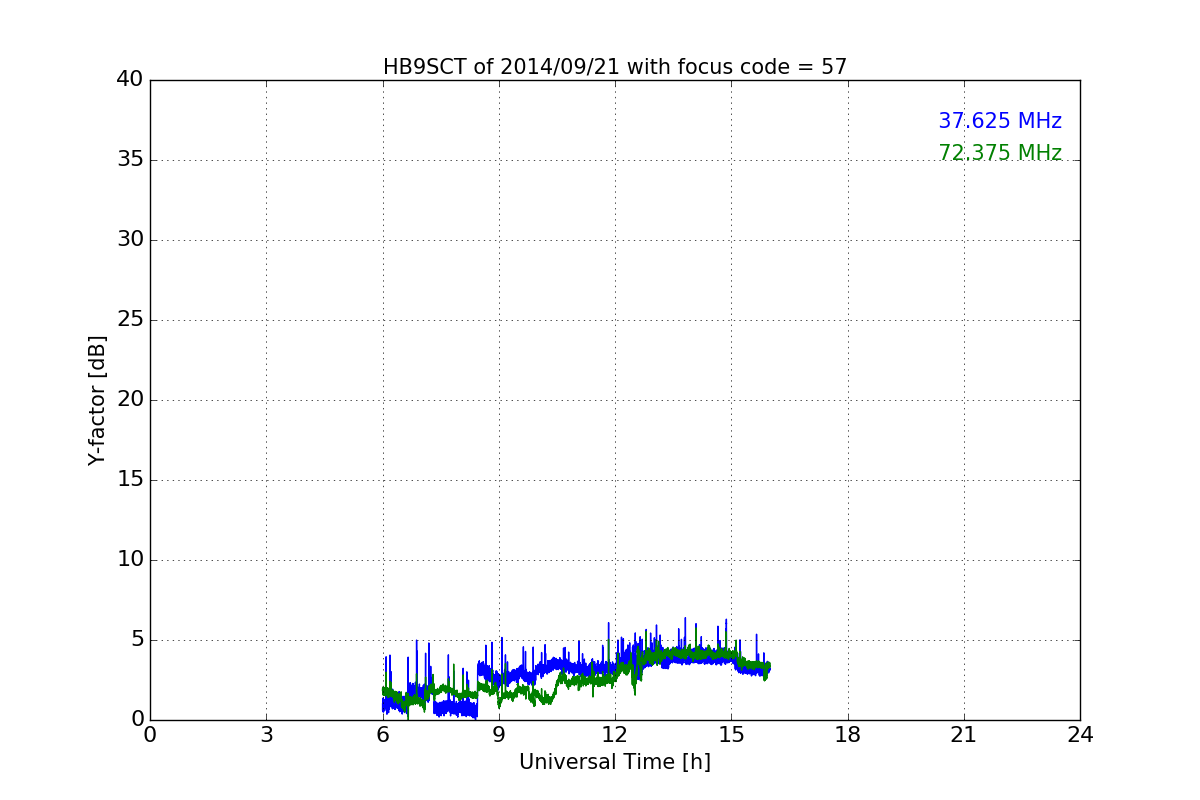Click the x-axis tick label '18'
Image resolution: width=1200 pixels, height=800 pixels.
click(848, 735)
